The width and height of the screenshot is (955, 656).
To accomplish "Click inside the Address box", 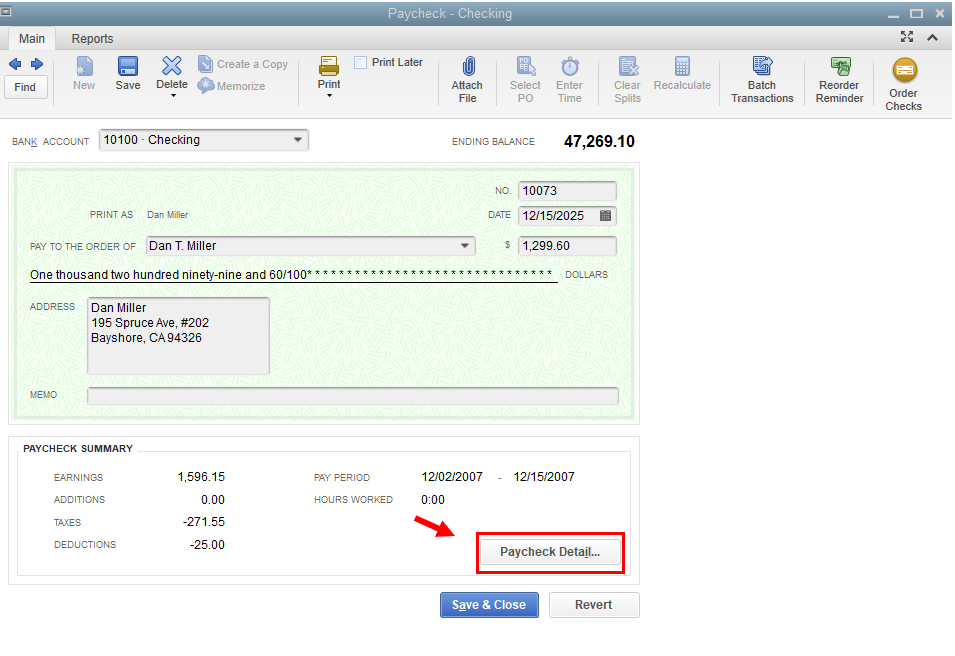I will point(178,336).
